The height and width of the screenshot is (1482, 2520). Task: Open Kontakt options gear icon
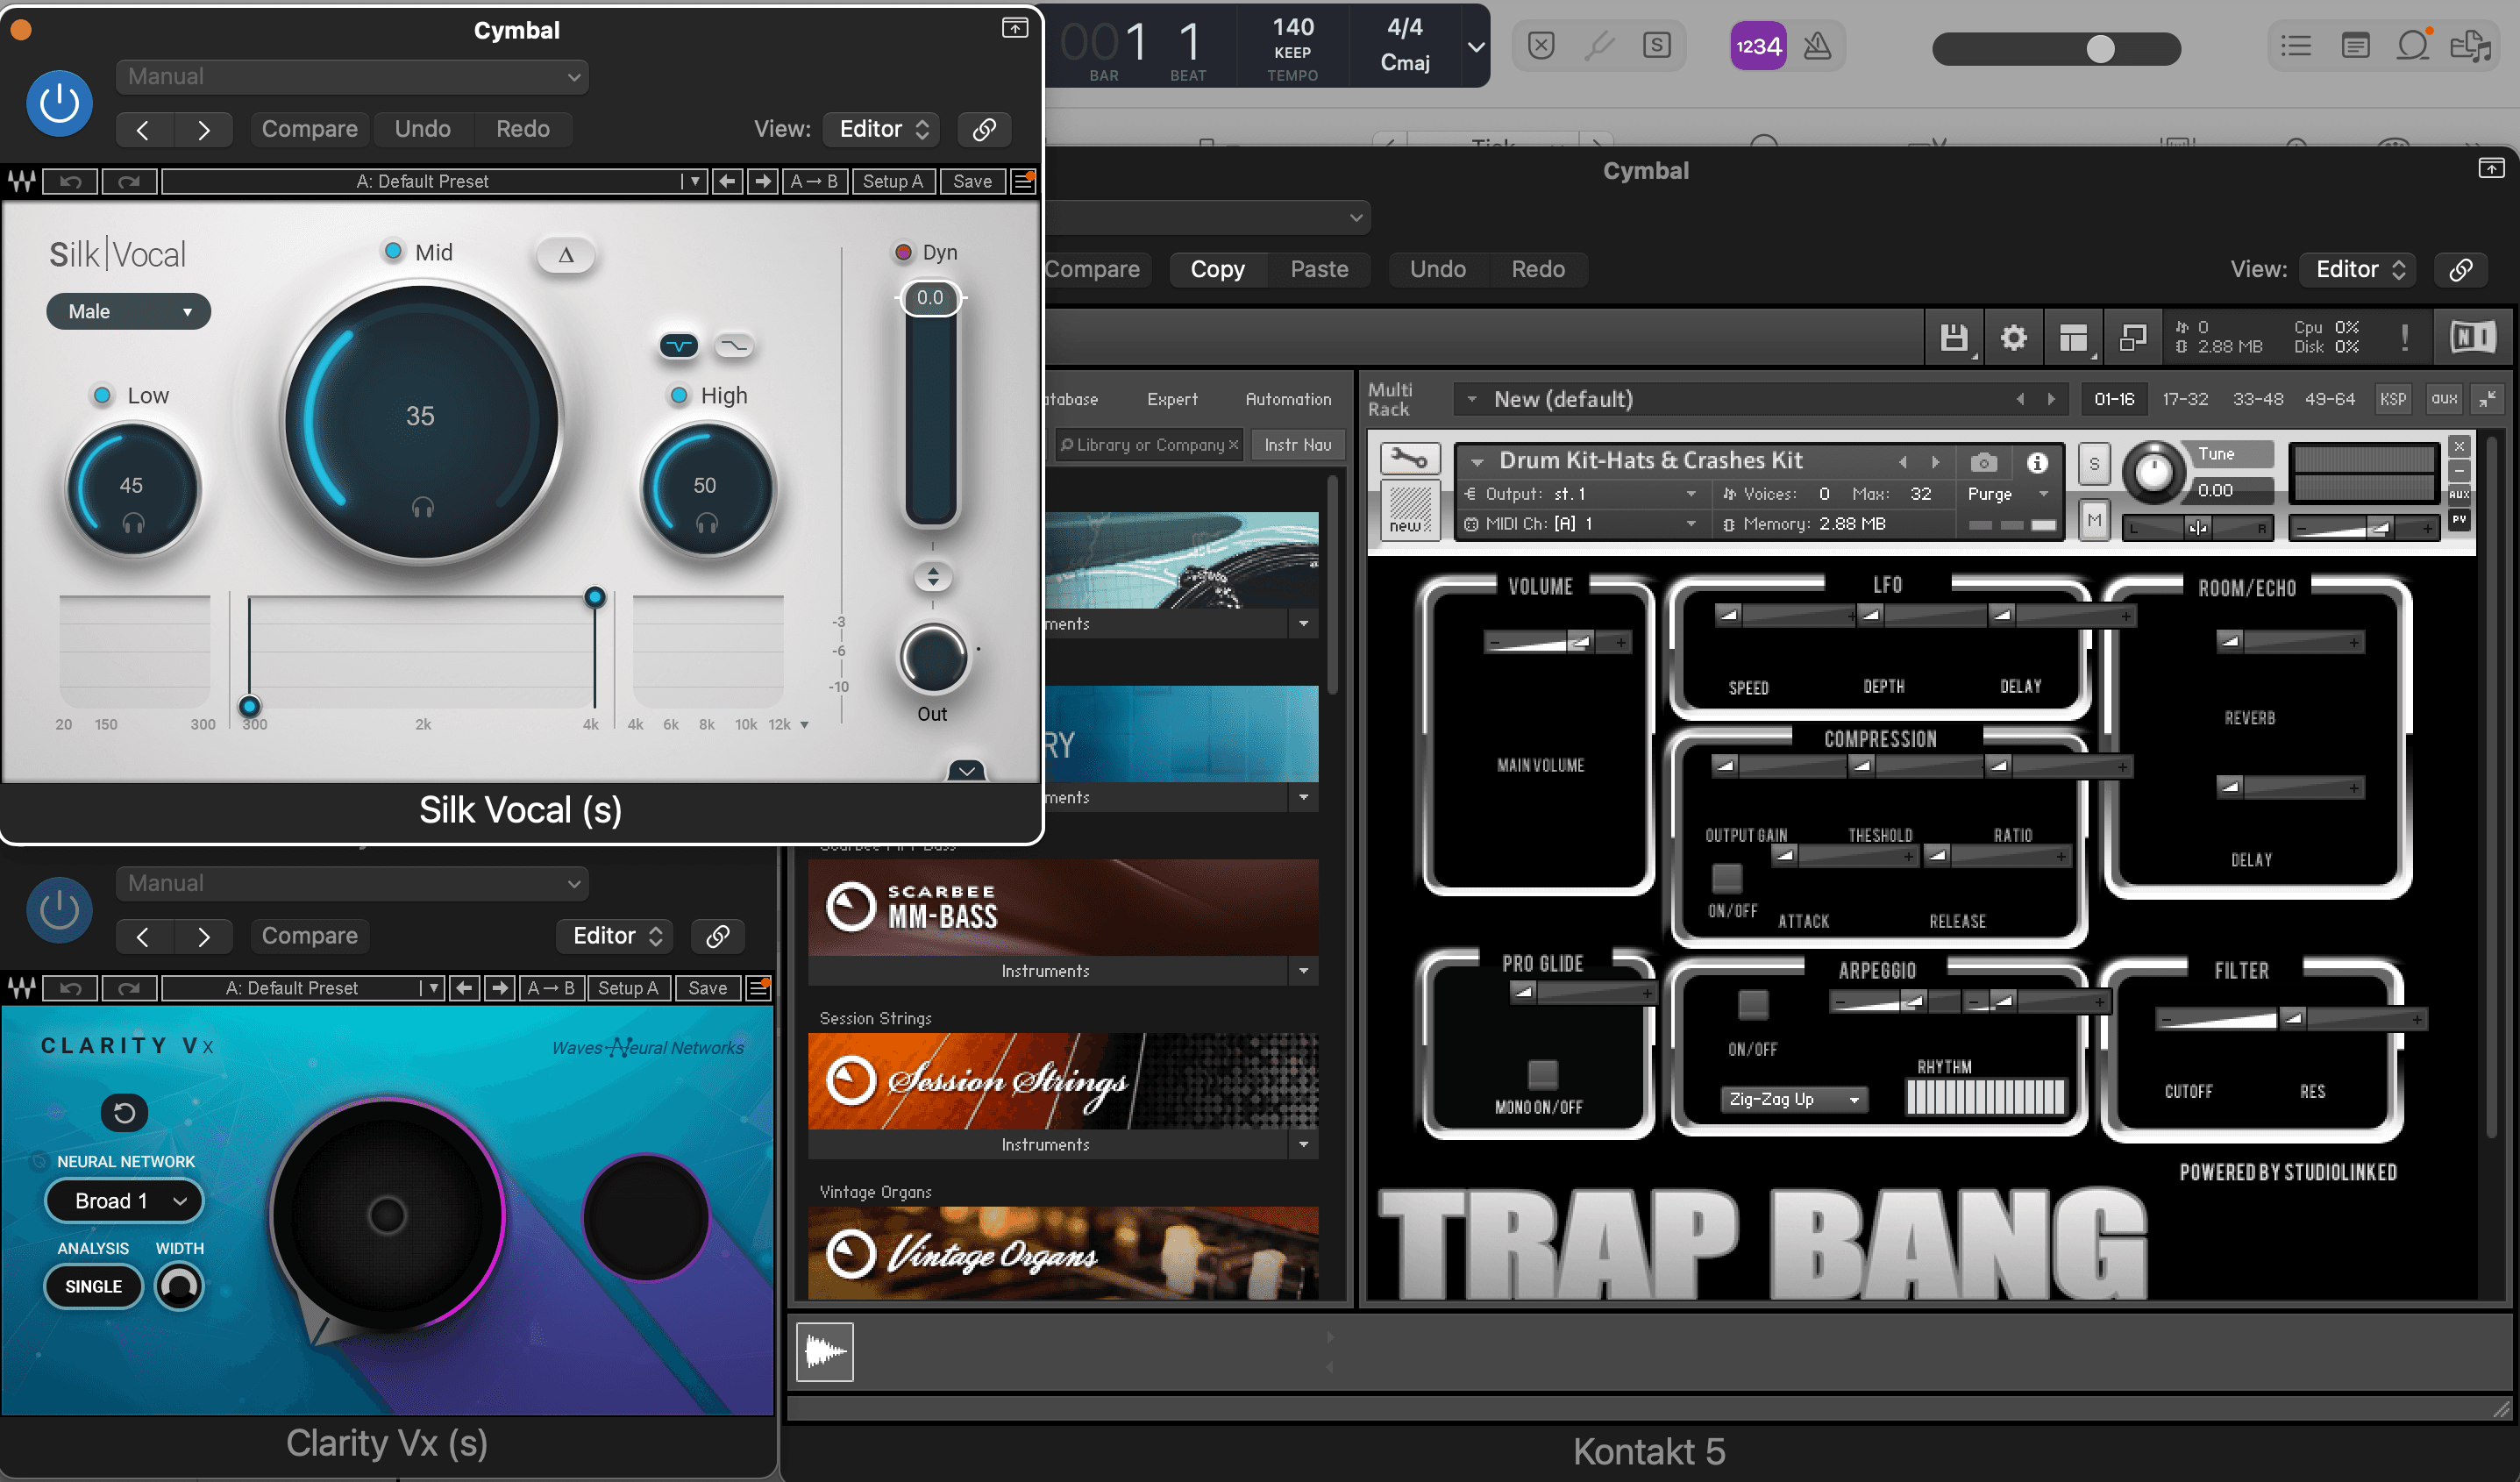click(2013, 338)
